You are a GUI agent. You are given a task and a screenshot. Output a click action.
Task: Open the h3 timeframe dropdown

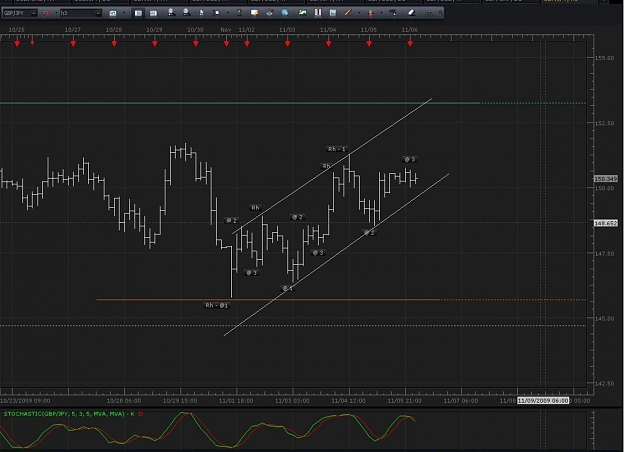pyautogui.click(x=98, y=13)
